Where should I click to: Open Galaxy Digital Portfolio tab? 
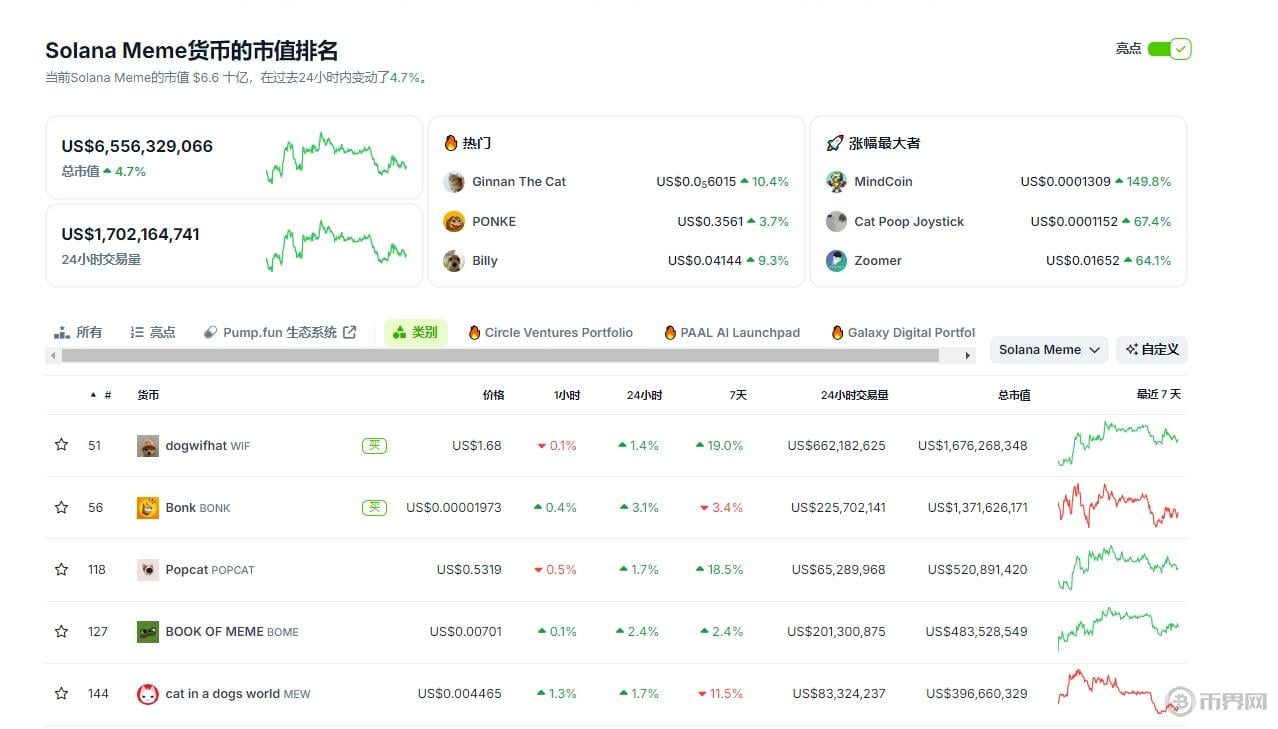point(903,332)
